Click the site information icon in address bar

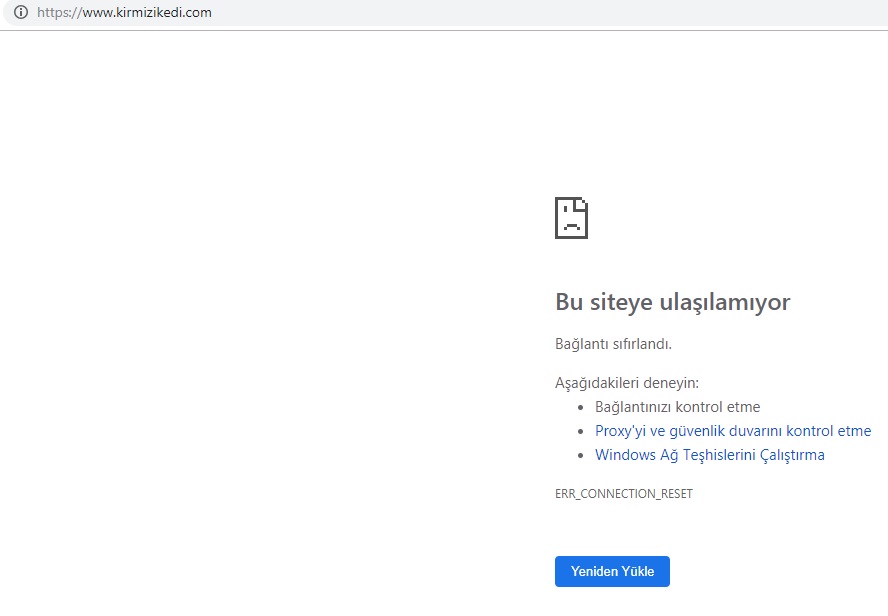click(x=20, y=13)
